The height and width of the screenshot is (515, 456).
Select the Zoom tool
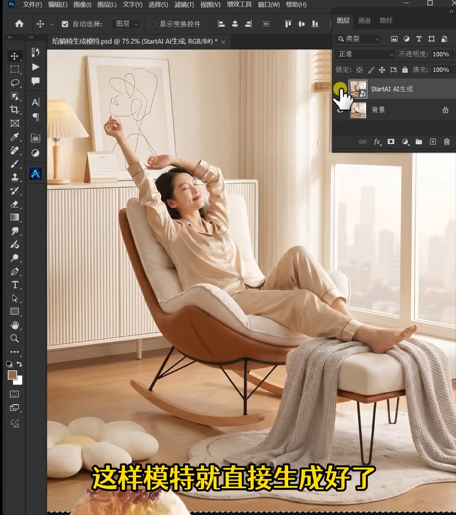(14, 338)
